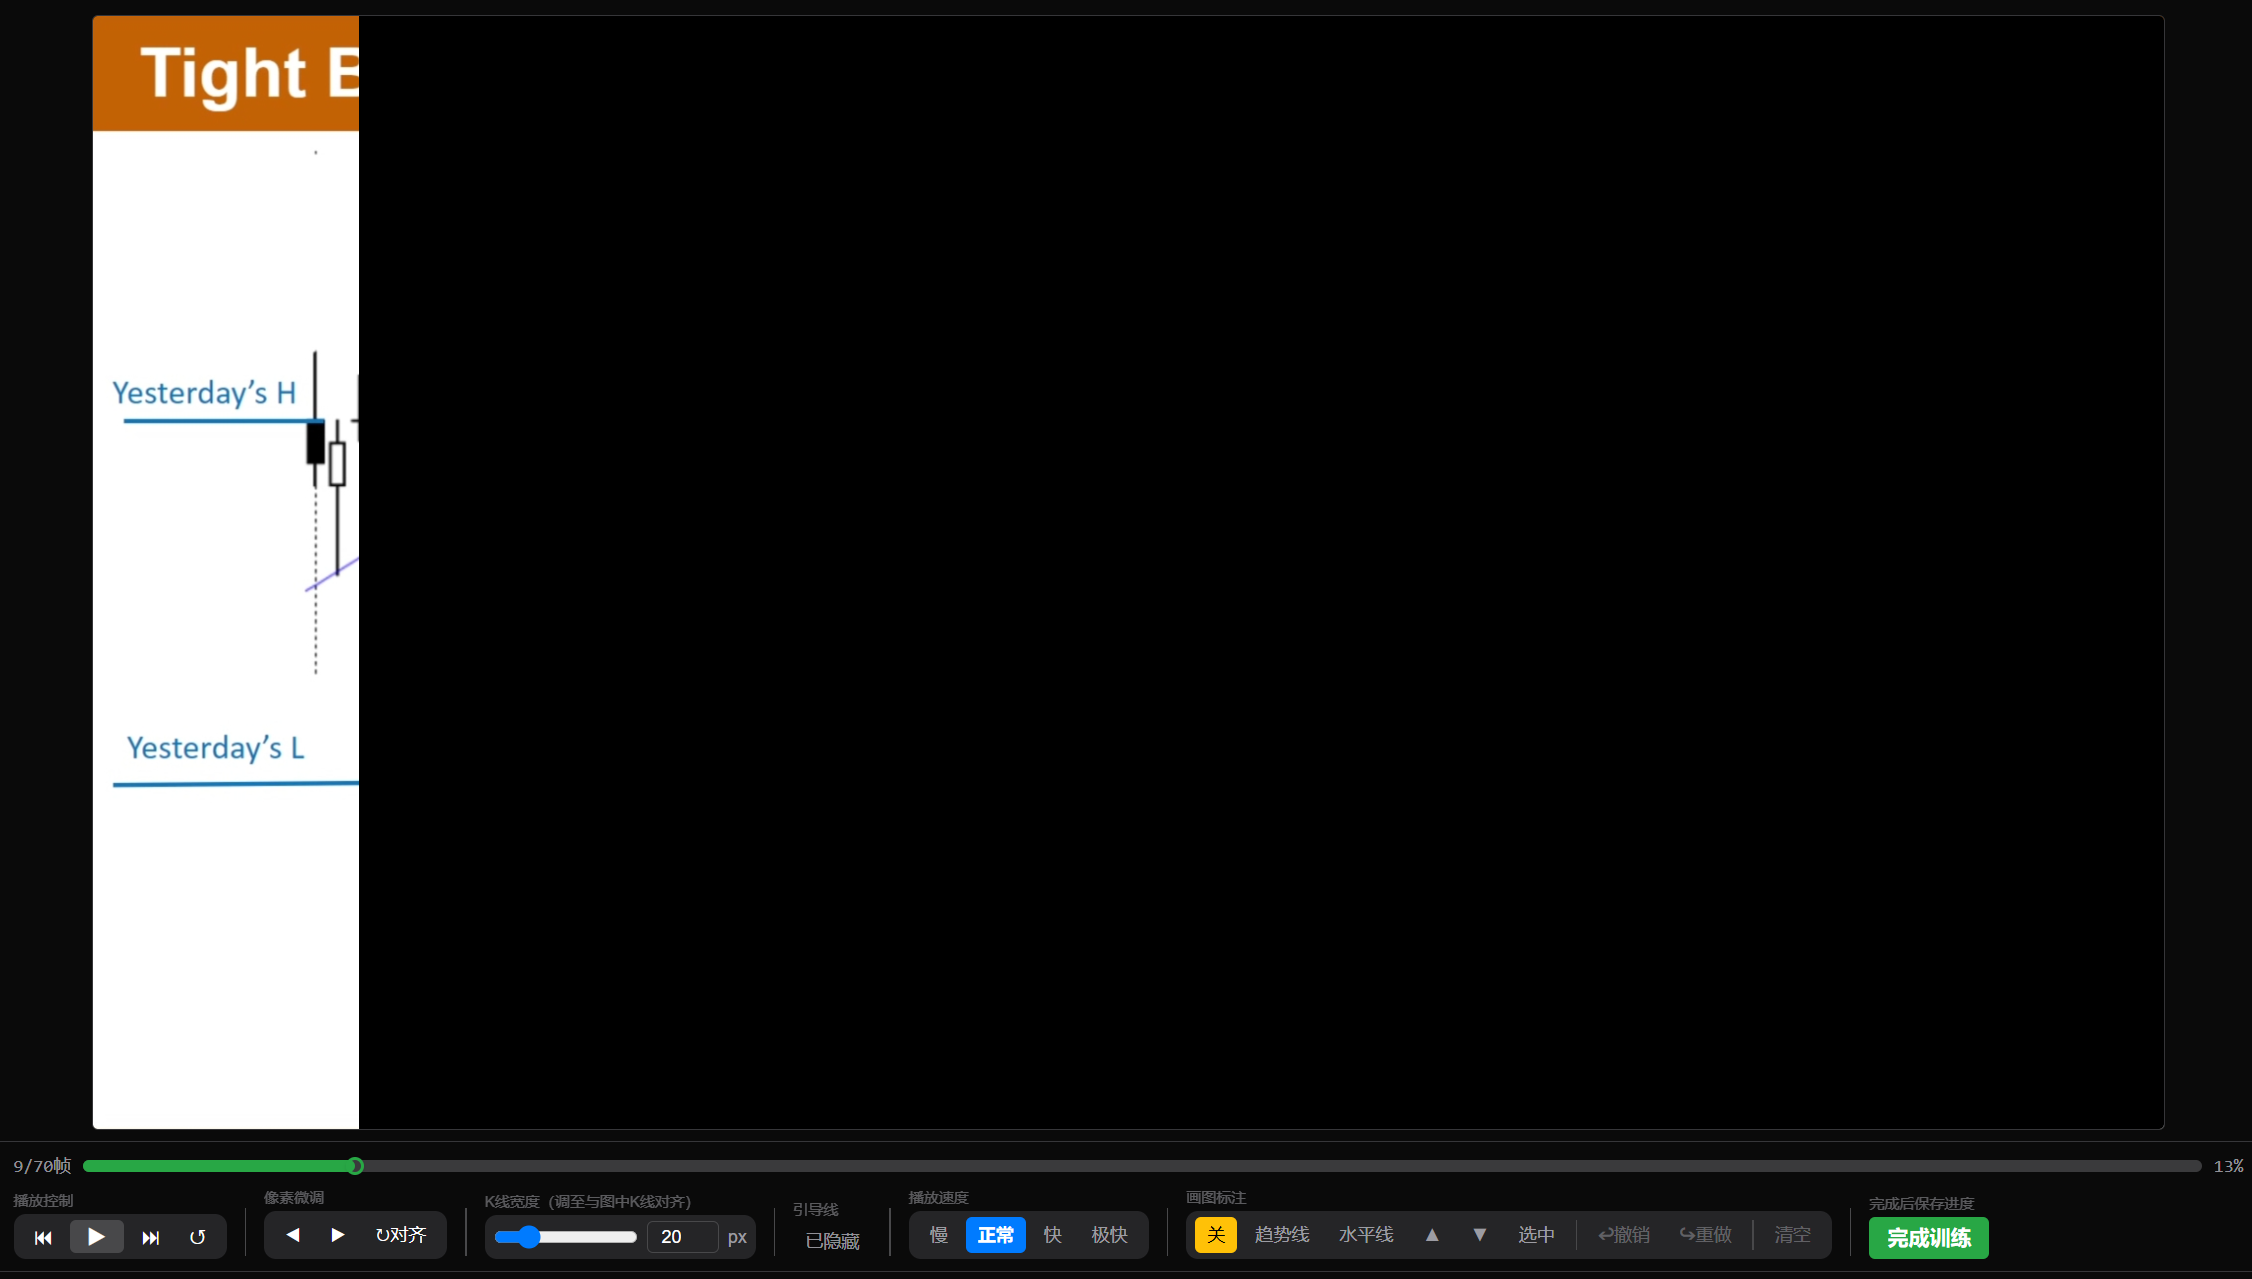
Task: Click the K-line width px input field
Action: [682, 1237]
